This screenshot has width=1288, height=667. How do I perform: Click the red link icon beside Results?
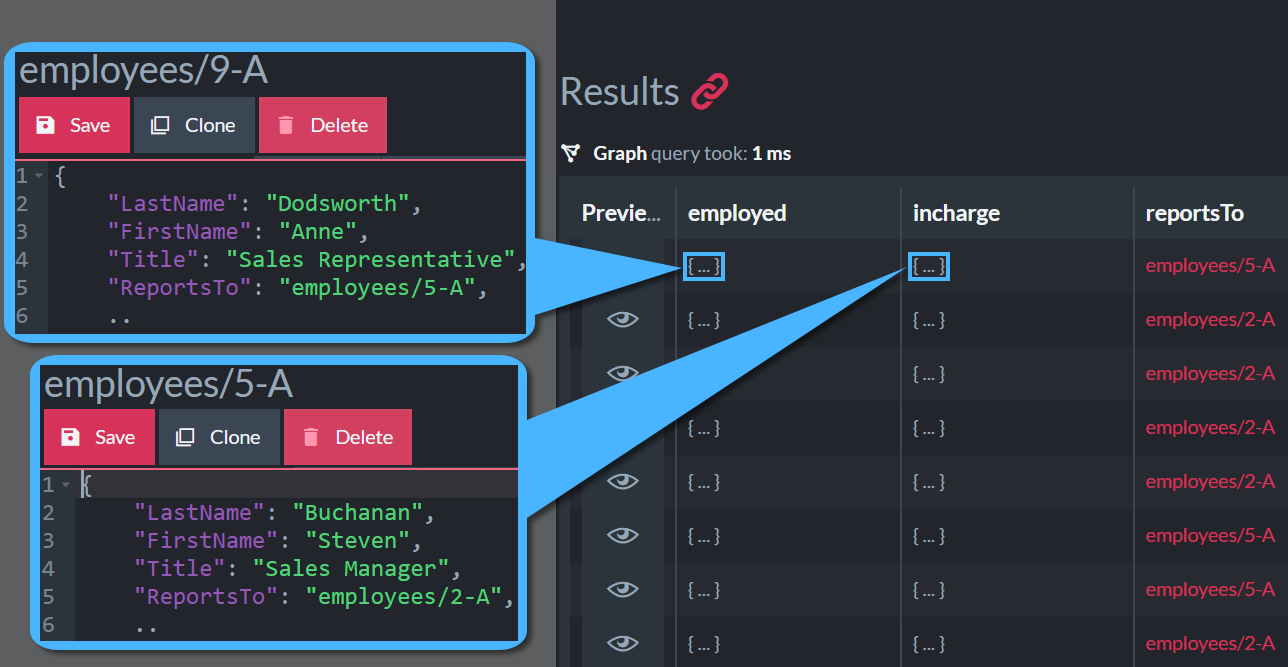click(x=710, y=92)
